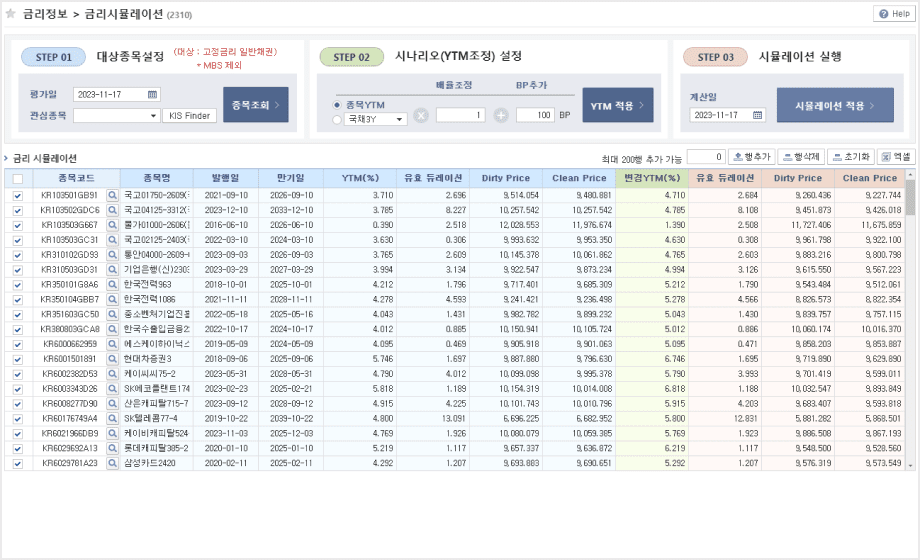The image size is (920, 560).
Task: Click the 종목조회 button
Action: tap(256, 104)
